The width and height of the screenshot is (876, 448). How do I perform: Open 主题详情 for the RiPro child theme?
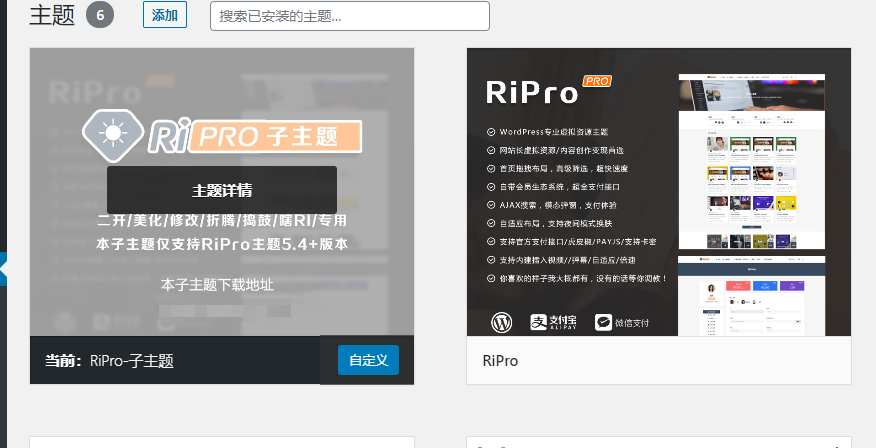(x=222, y=190)
